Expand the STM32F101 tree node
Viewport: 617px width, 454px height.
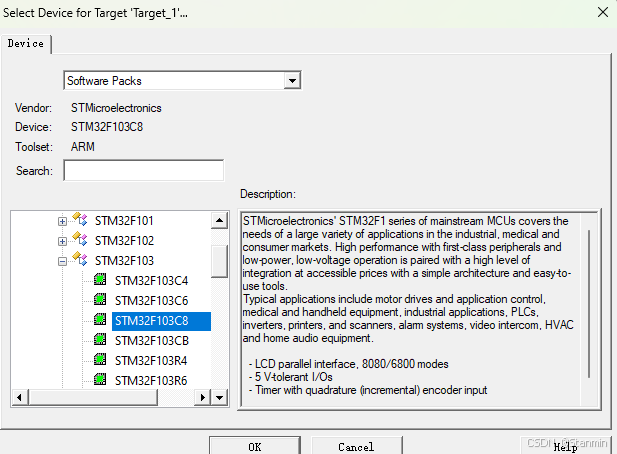pyautogui.click(x=62, y=221)
